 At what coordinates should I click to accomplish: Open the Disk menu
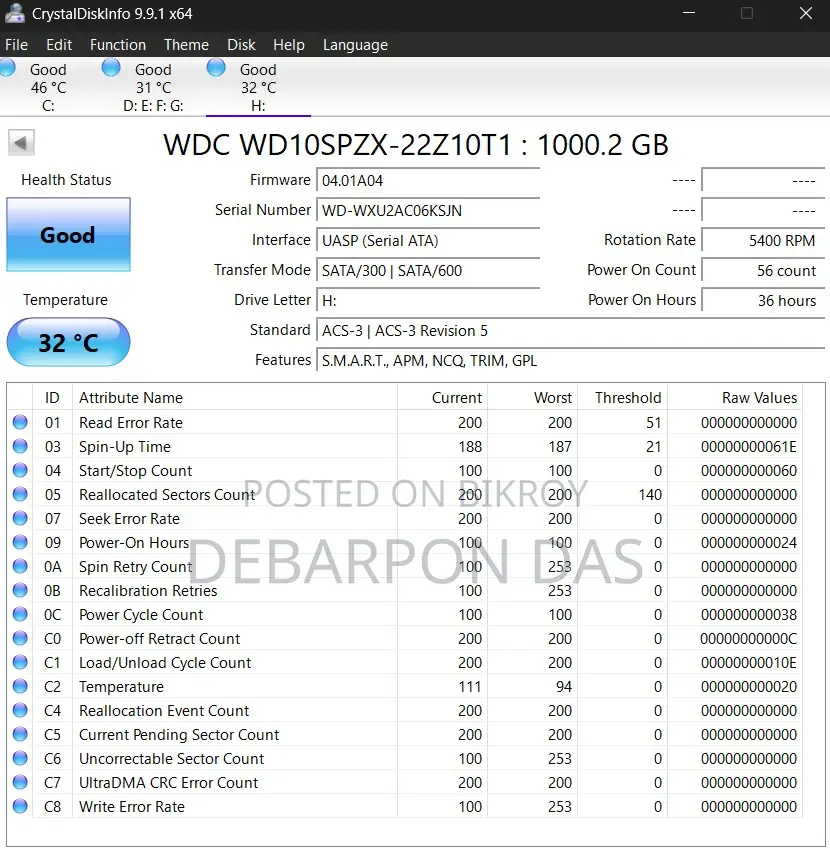click(241, 44)
